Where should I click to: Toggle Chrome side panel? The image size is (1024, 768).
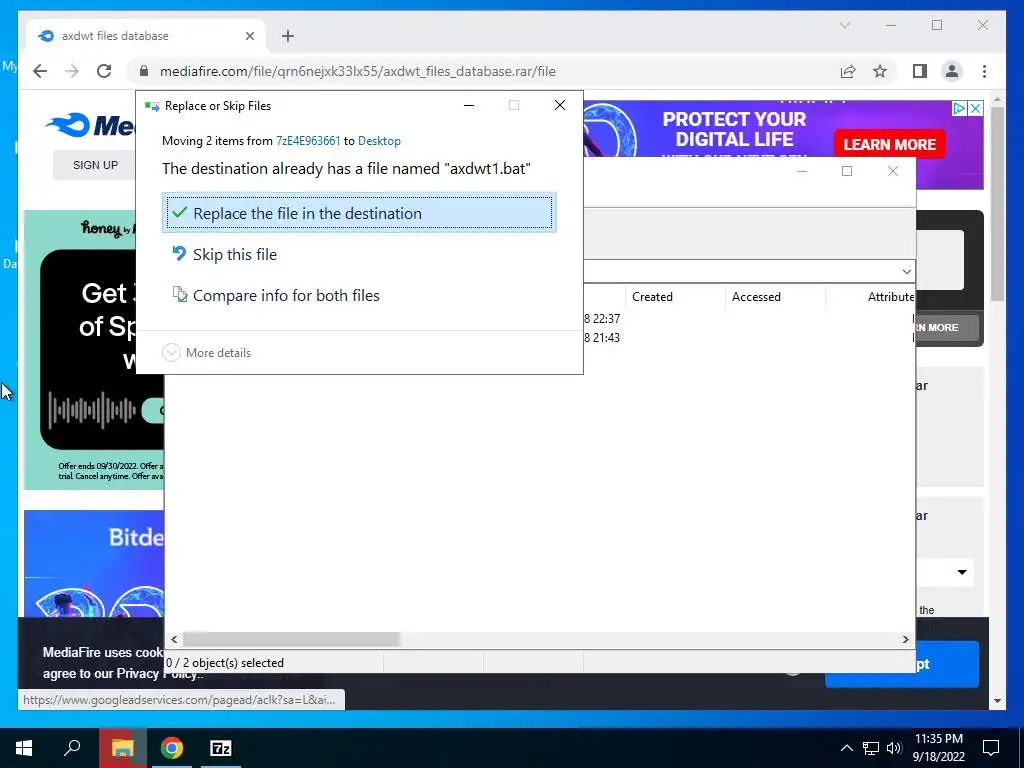920,71
